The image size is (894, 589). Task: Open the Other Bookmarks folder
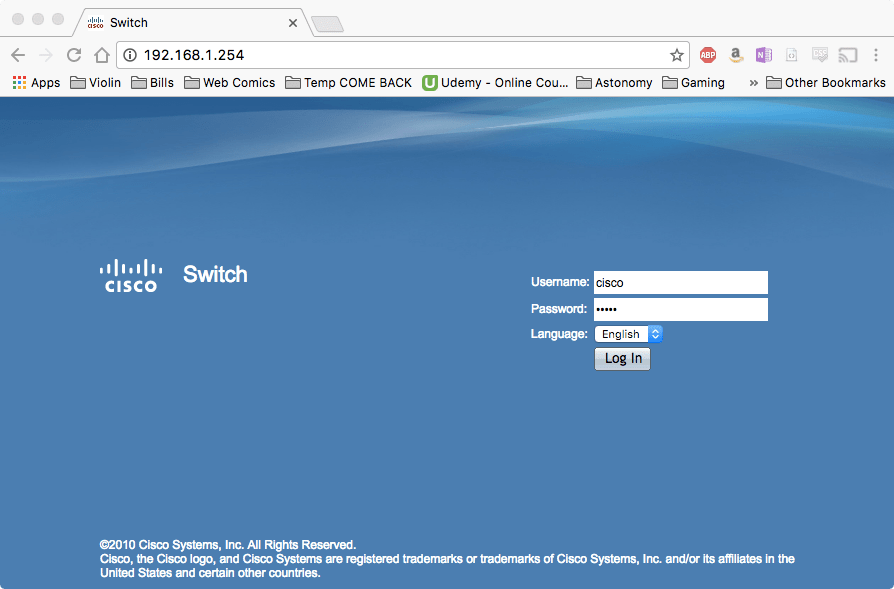826,83
